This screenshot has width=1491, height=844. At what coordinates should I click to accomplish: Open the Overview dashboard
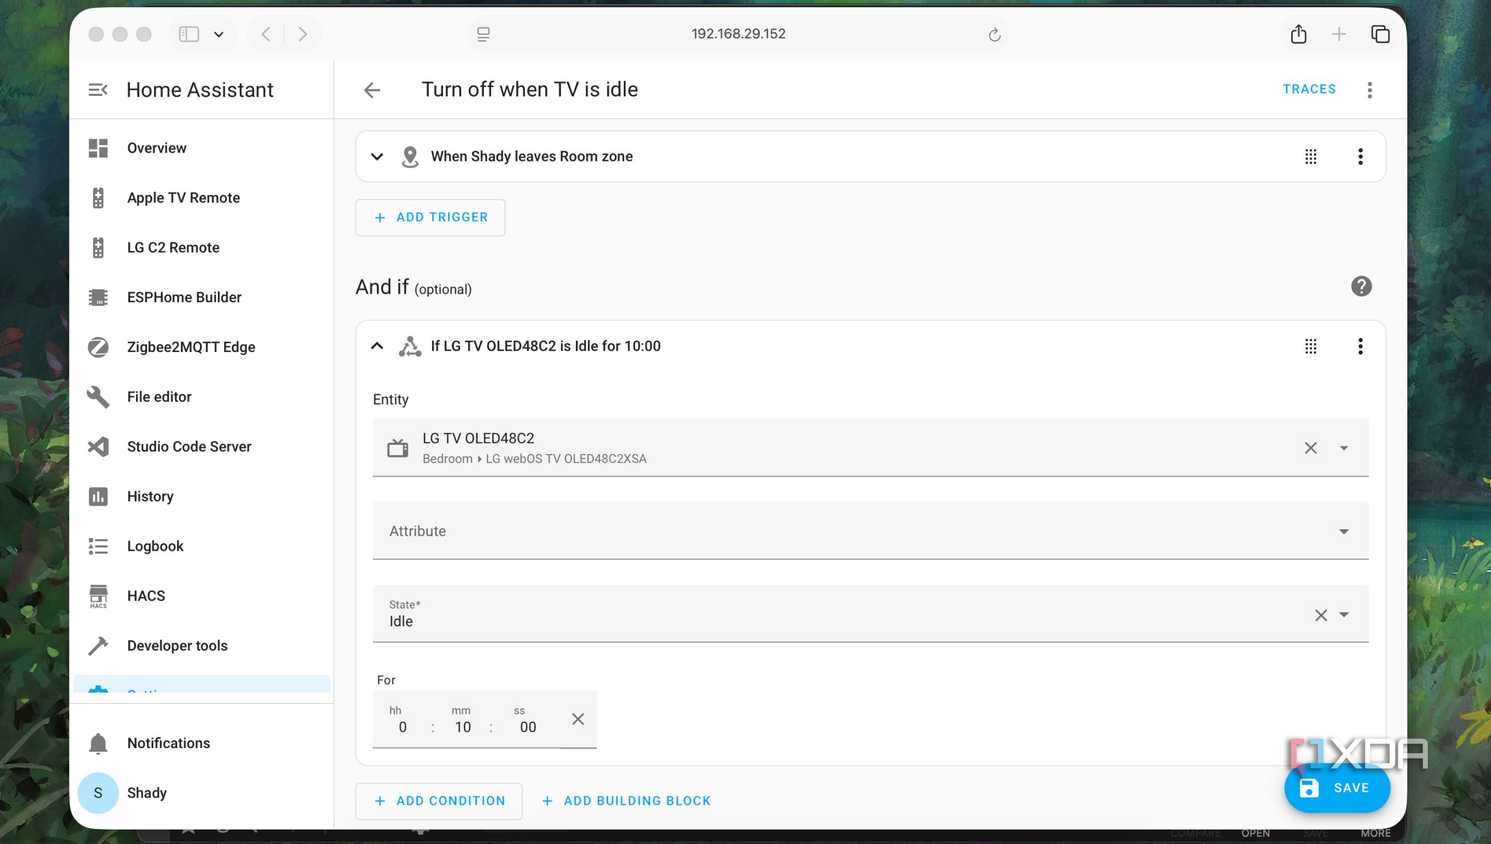click(201, 148)
